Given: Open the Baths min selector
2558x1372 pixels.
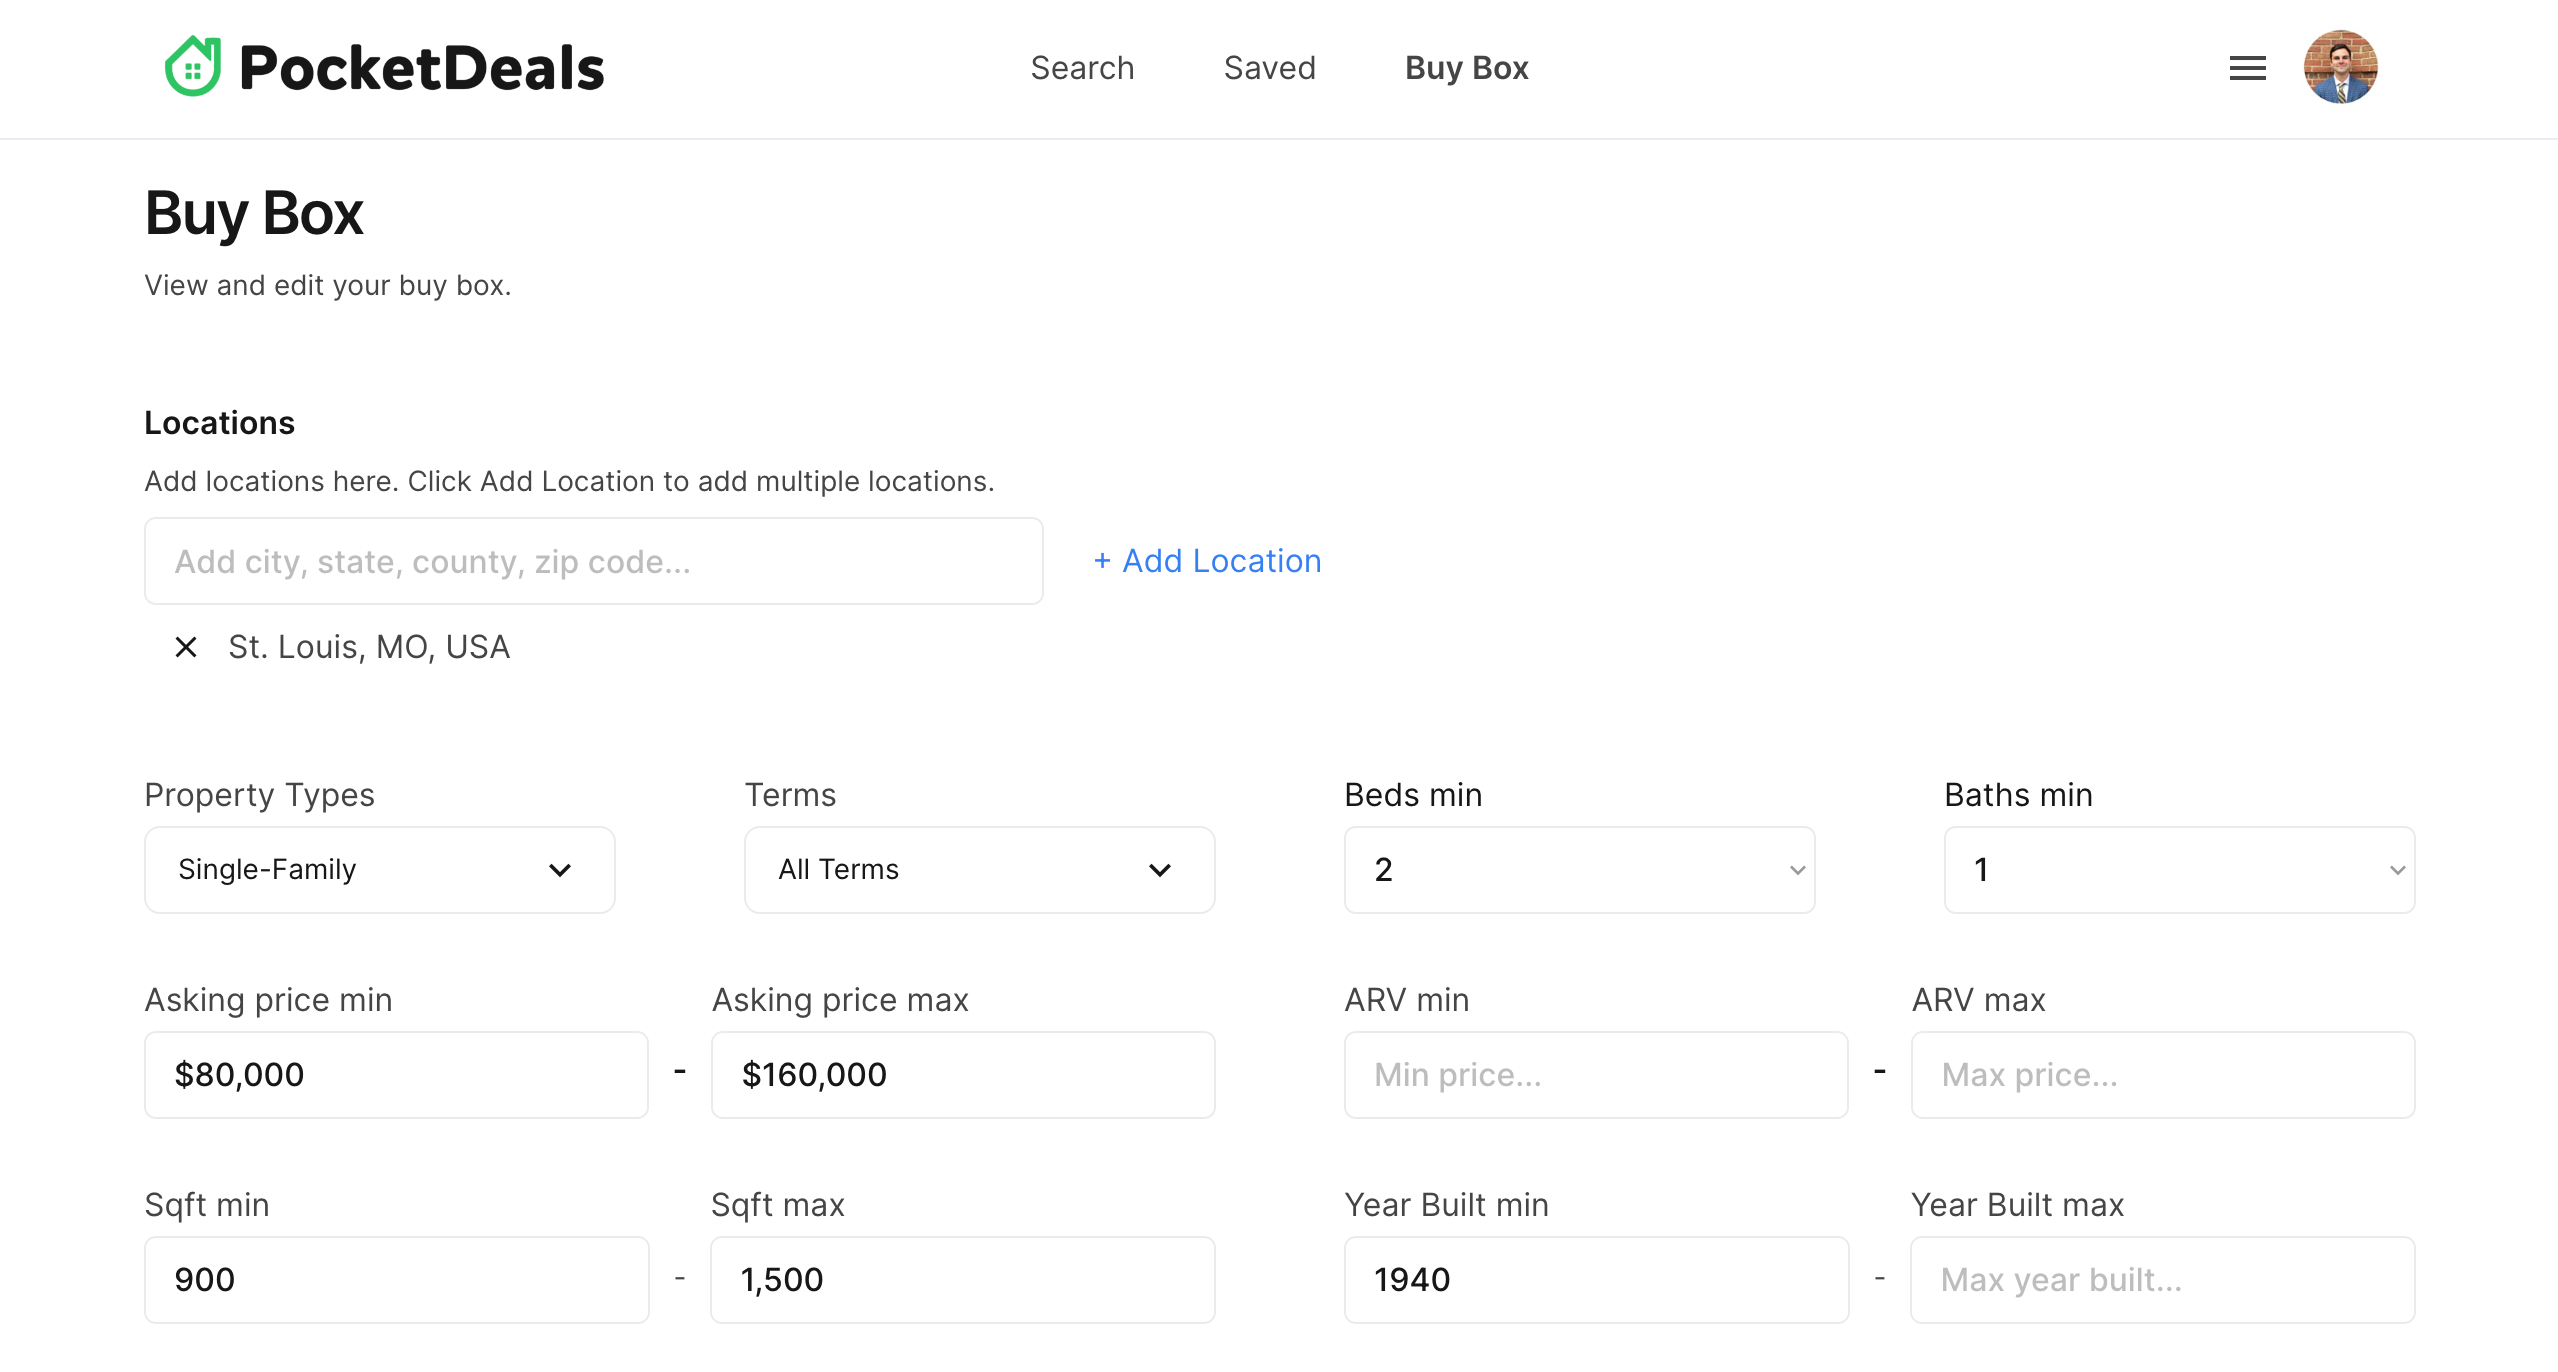Looking at the screenshot, I should tap(2179, 869).
